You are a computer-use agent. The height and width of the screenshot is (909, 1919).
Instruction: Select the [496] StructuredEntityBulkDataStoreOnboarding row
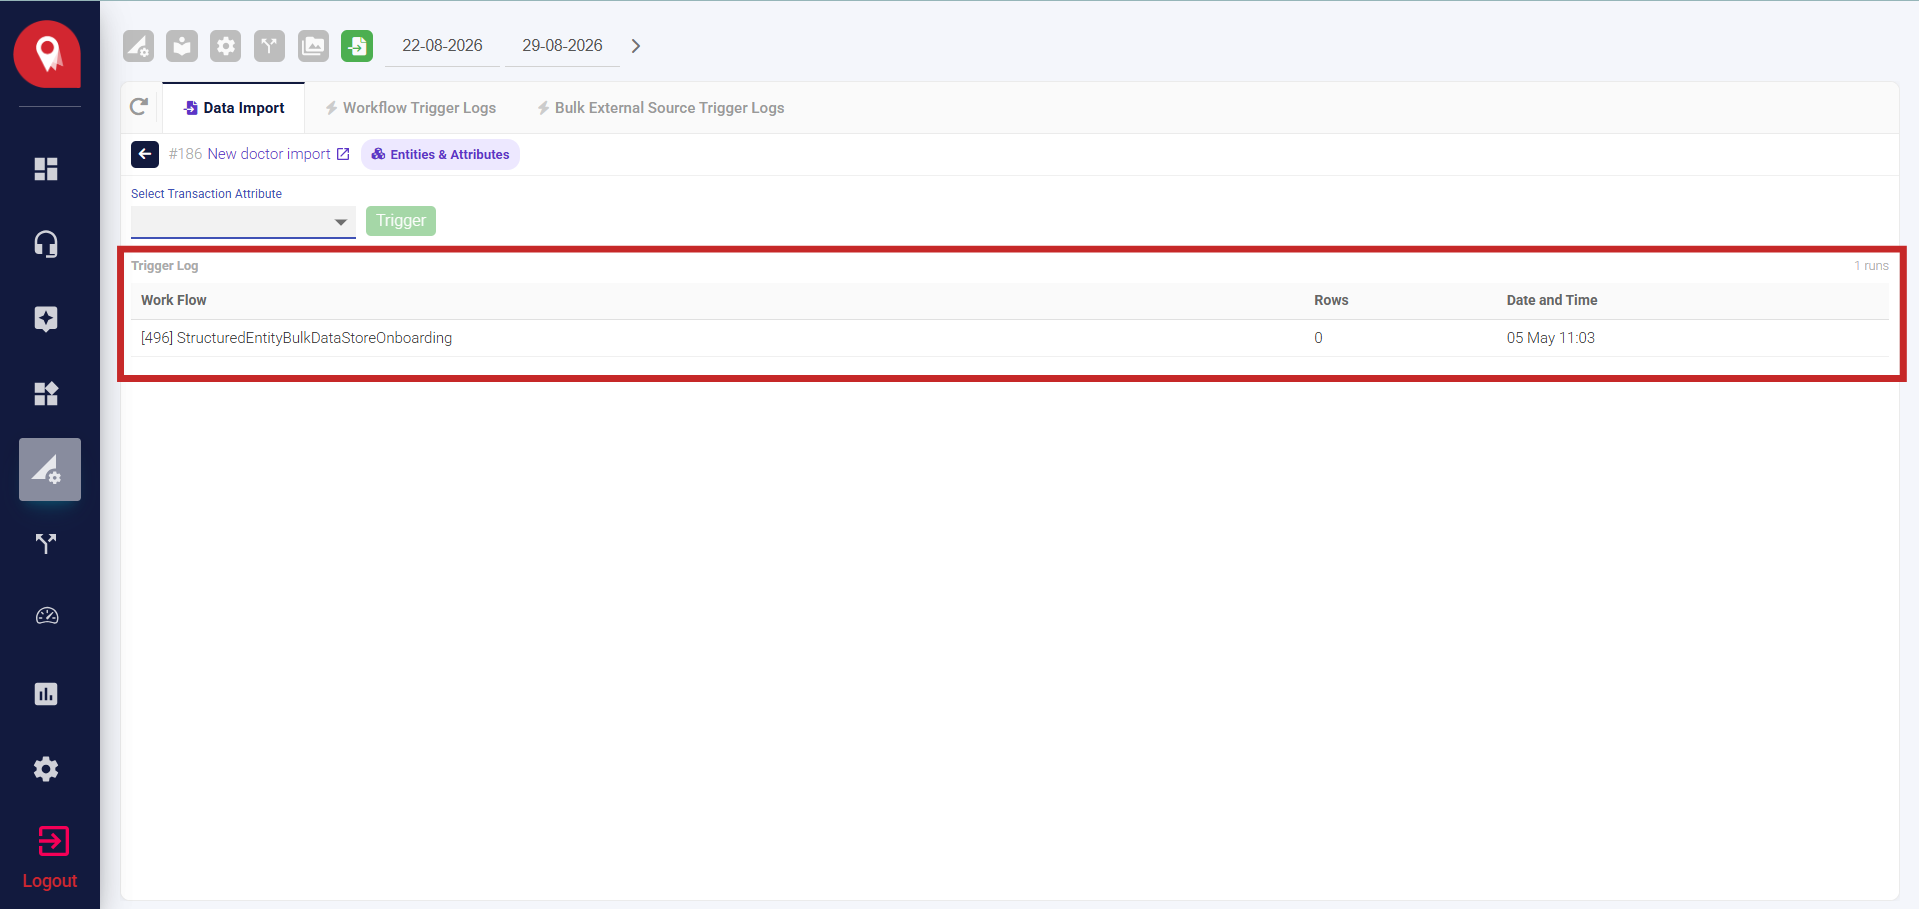tap(1010, 338)
